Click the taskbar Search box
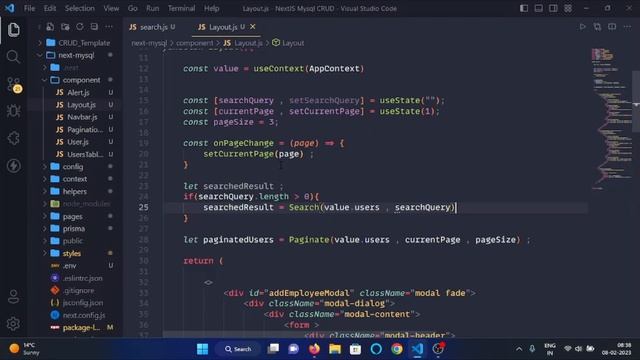 [x=238, y=349]
